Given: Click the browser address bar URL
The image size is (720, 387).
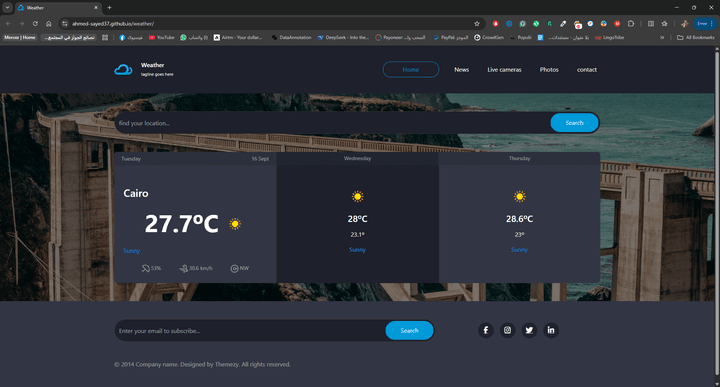Looking at the screenshot, I should point(113,23).
